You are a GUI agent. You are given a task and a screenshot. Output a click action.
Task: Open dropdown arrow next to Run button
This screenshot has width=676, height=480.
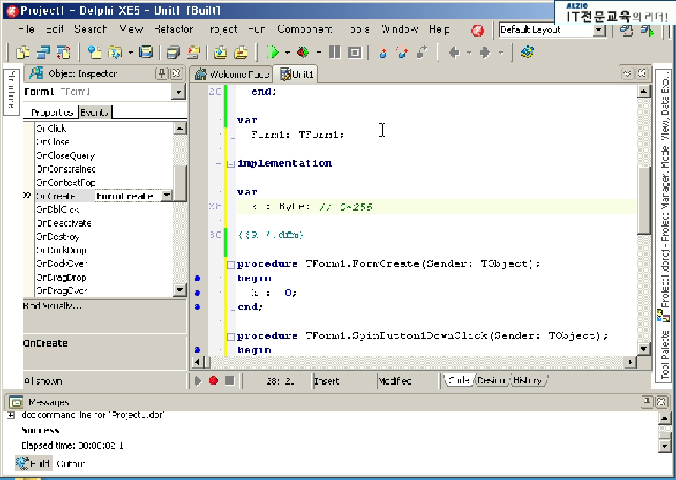(287, 53)
